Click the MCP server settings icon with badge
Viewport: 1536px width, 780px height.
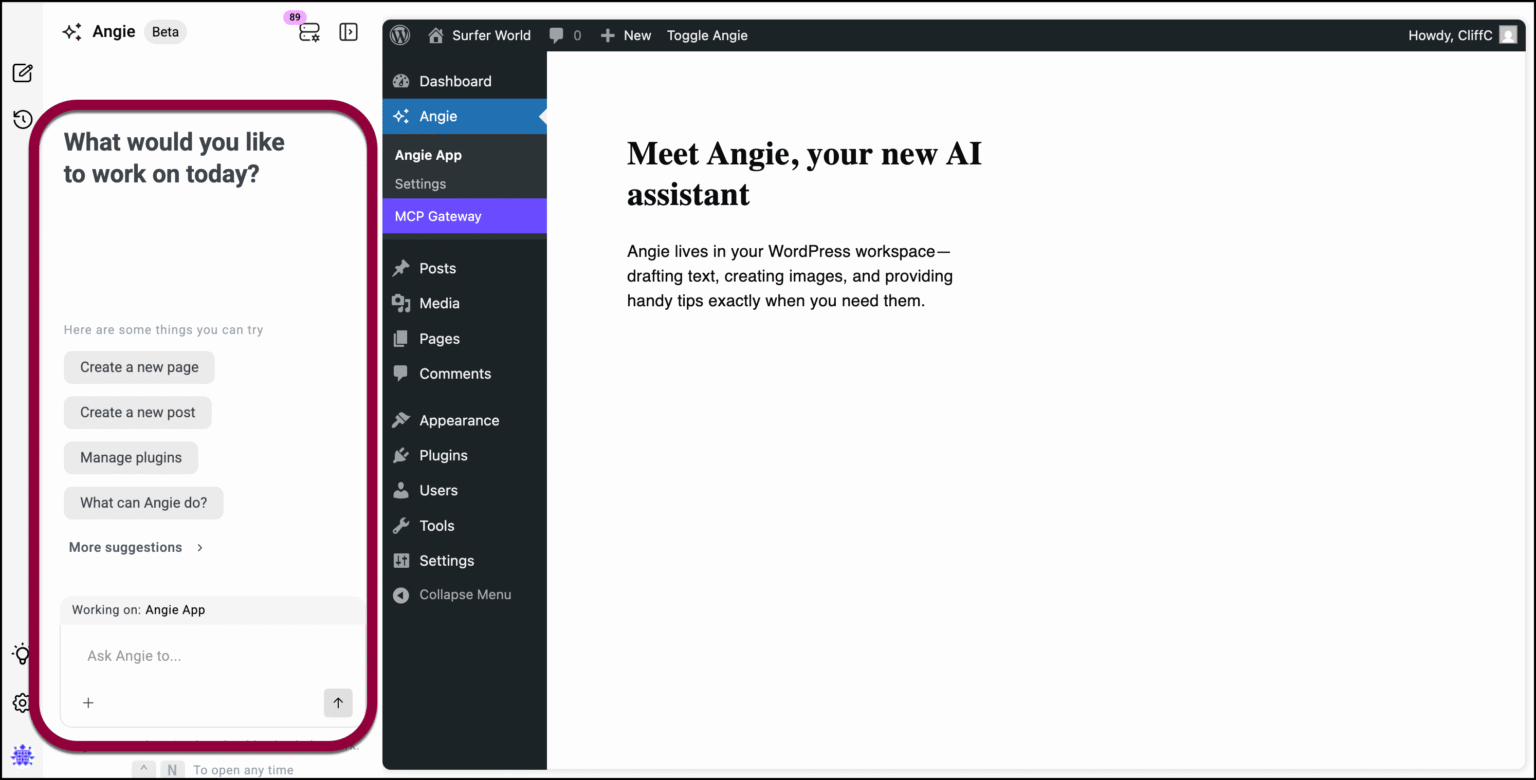pyautogui.click(x=309, y=32)
